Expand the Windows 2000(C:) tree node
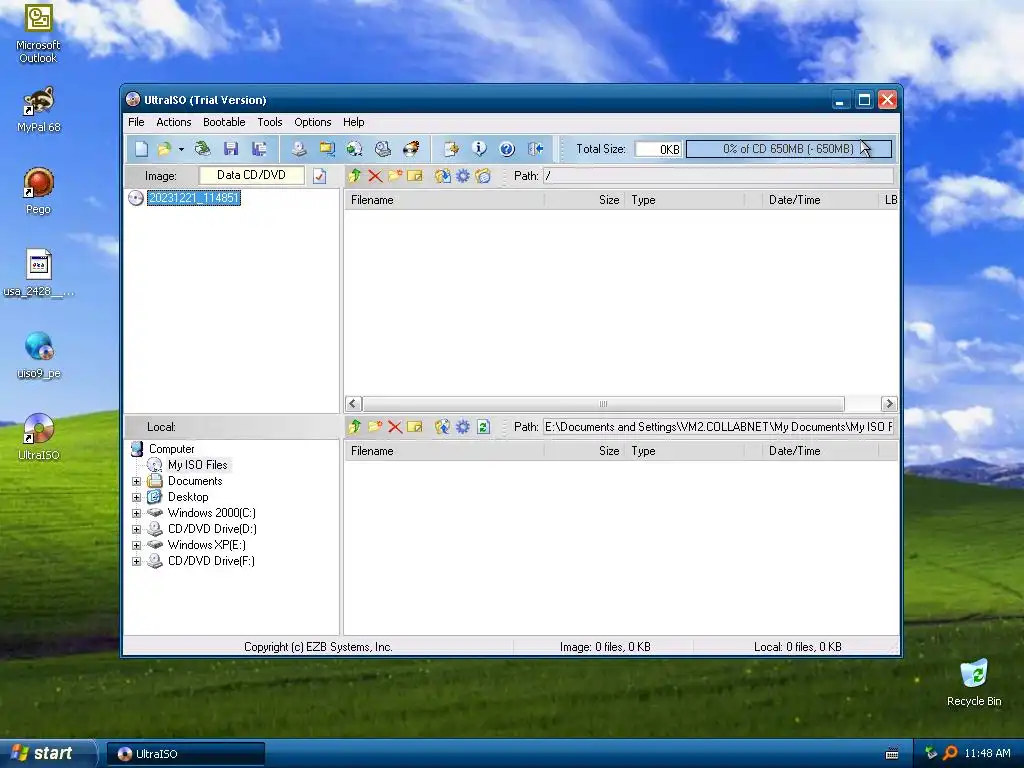The image size is (1024, 768). click(136, 513)
